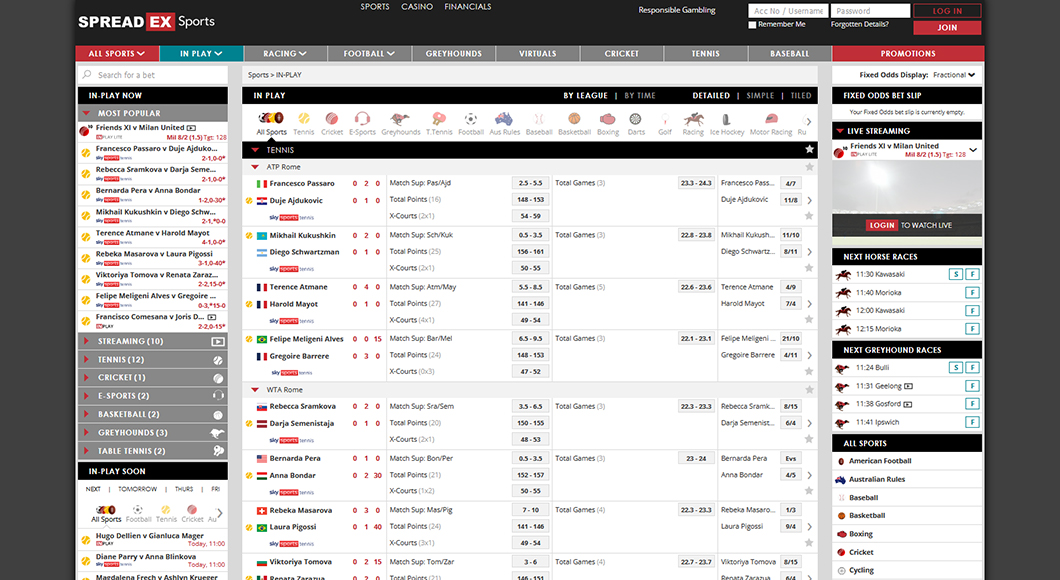Select the Greyhounds sport icon filter
Viewport: 1060px width, 580px height.
[x=400, y=123]
